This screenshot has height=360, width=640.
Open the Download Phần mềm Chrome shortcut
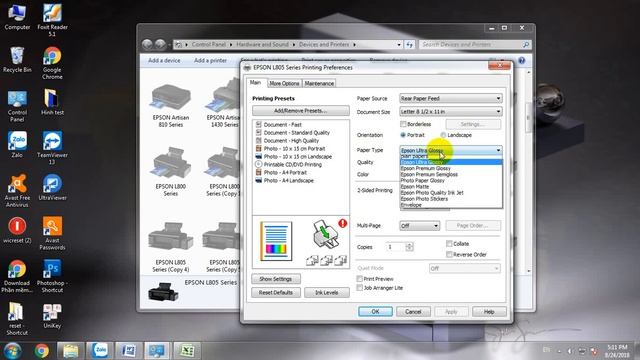(16, 276)
